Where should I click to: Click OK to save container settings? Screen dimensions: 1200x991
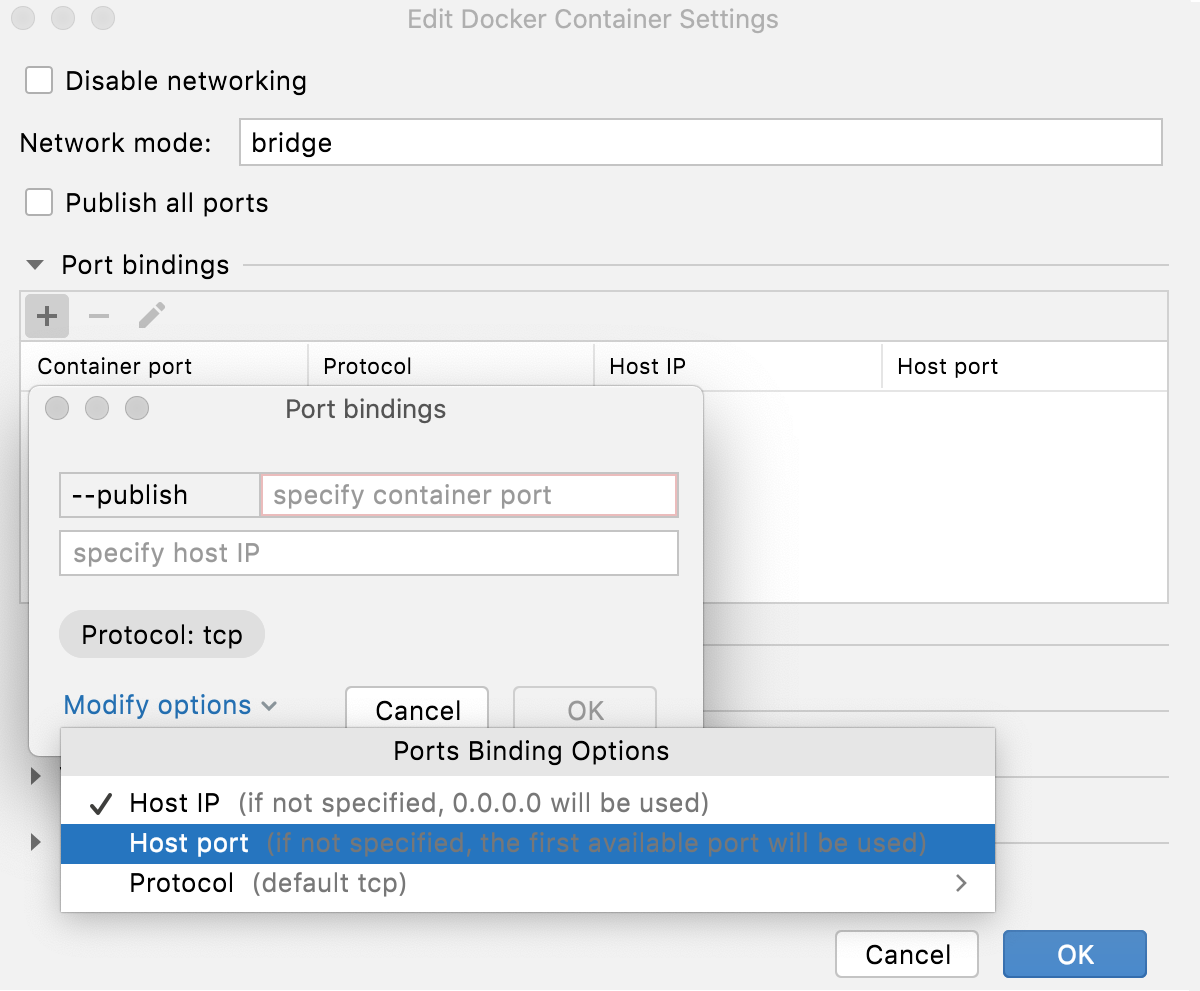point(1074,954)
